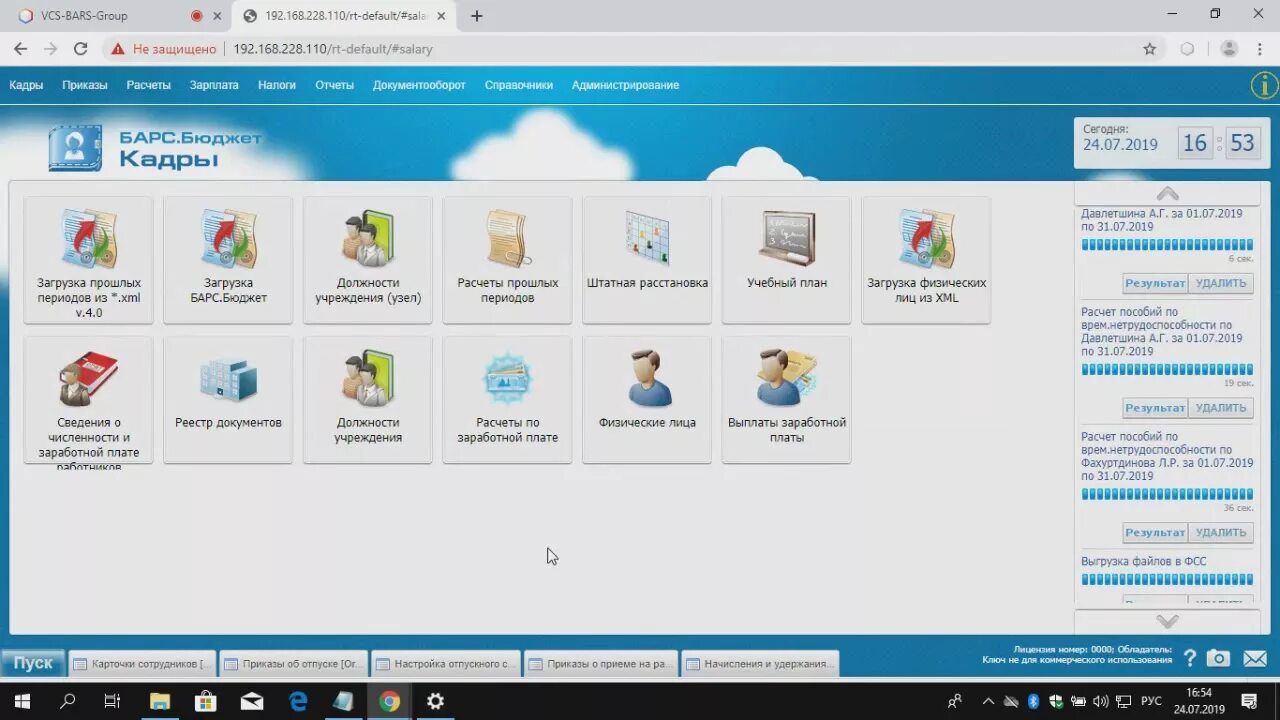Click the camera screenshot icon in bottom bar
This screenshot has width=1280, height=720.
coord(1218,658)
